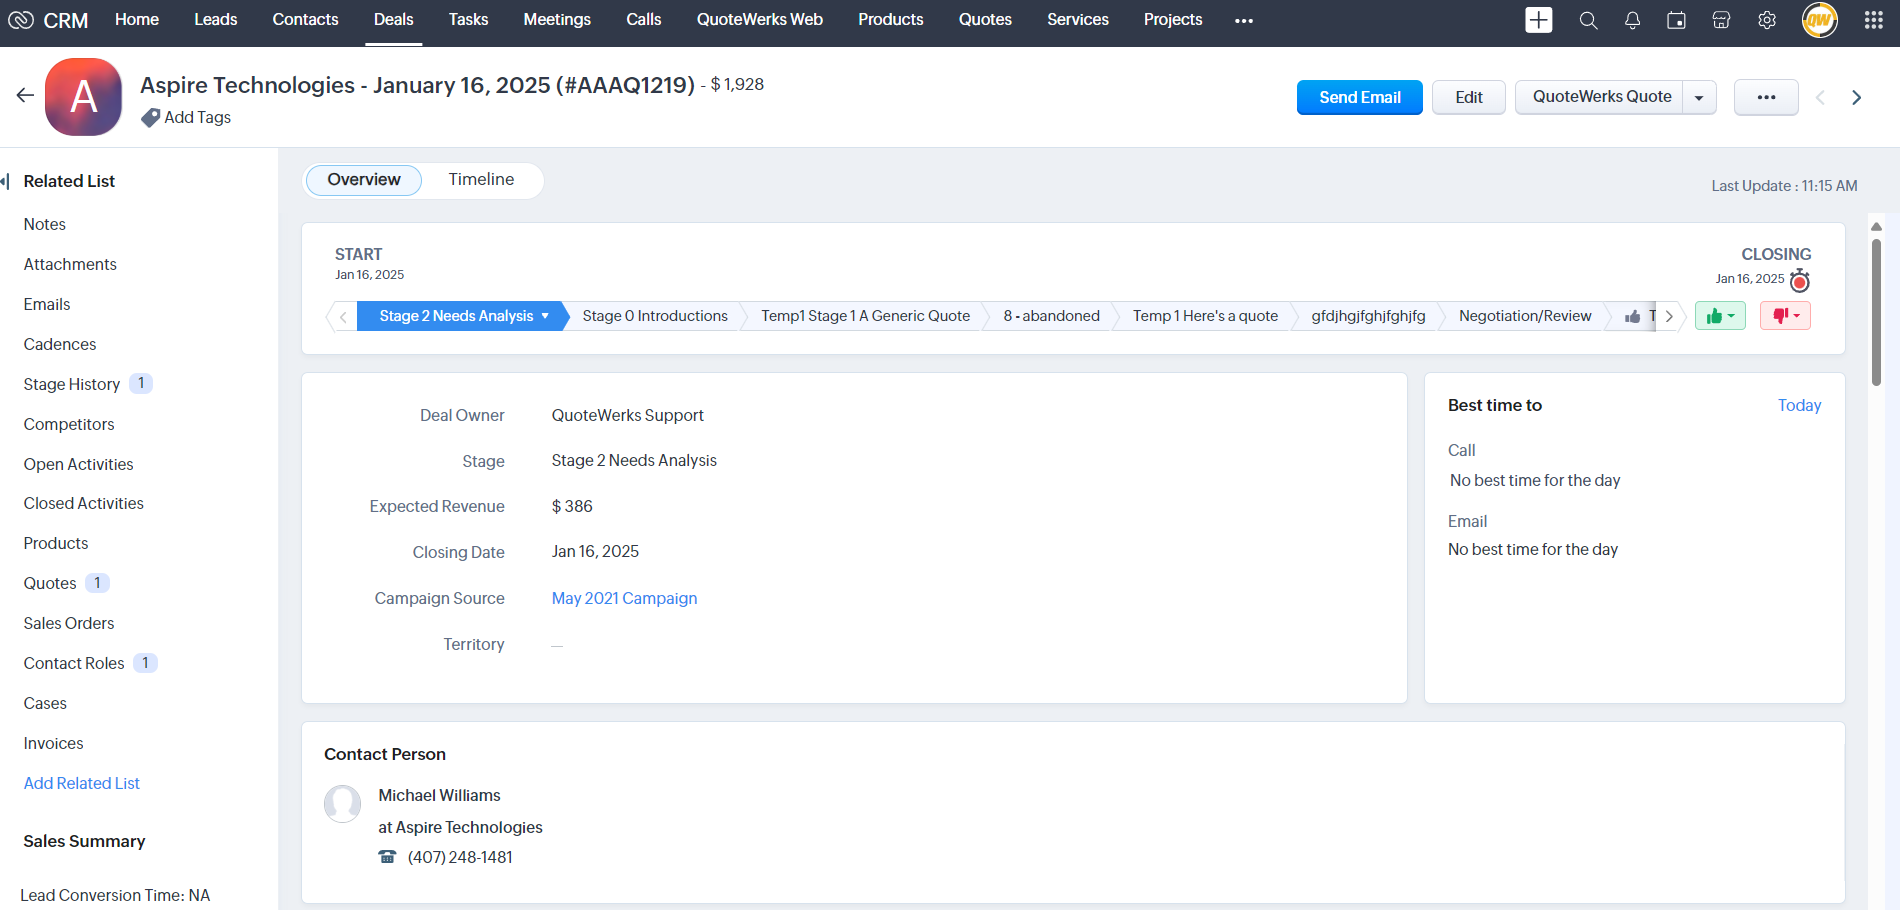The width and height of the screenshot is (1900, 910).
Task: Open the calendar icon in top bar
Action: point(1676,21)
